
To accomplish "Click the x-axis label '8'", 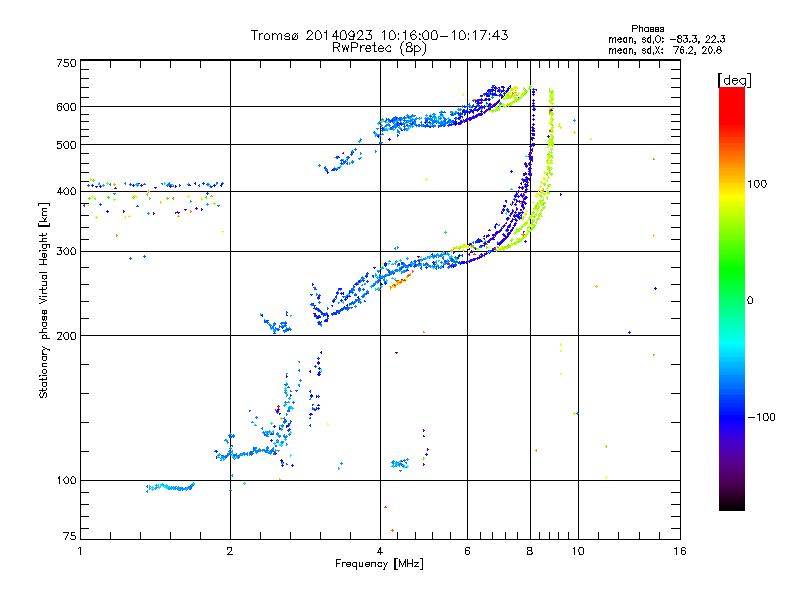I will pos(530,551).
